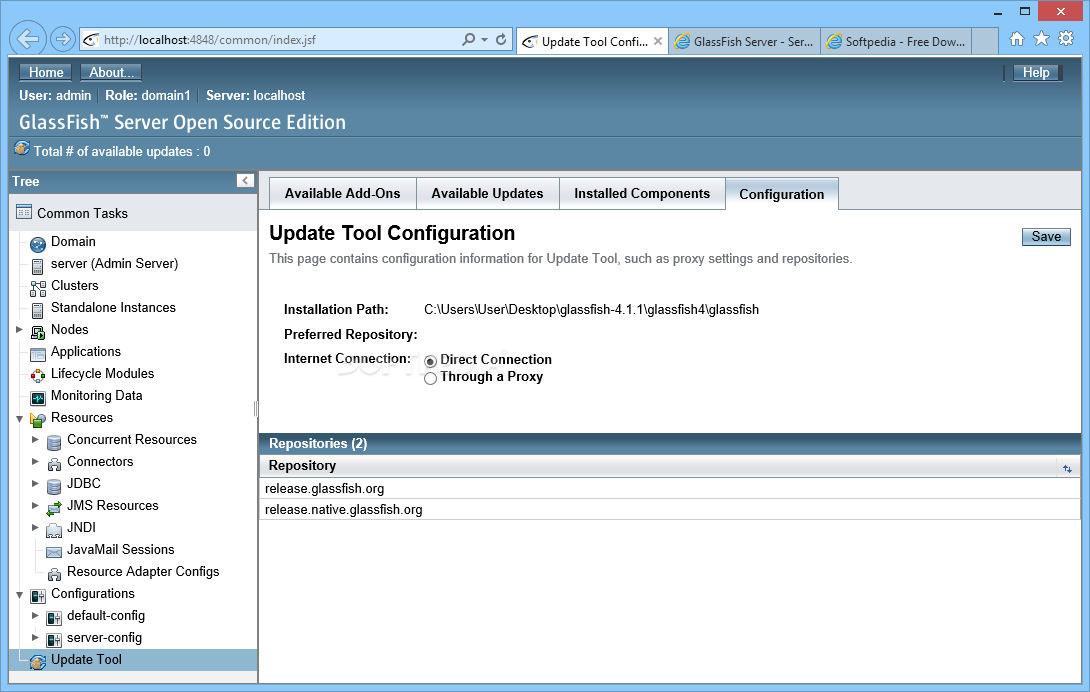Viewport: 1090px width, 692px height.
Task: Click the Clusters icon in tree
Action: click(x=38, y=289)
